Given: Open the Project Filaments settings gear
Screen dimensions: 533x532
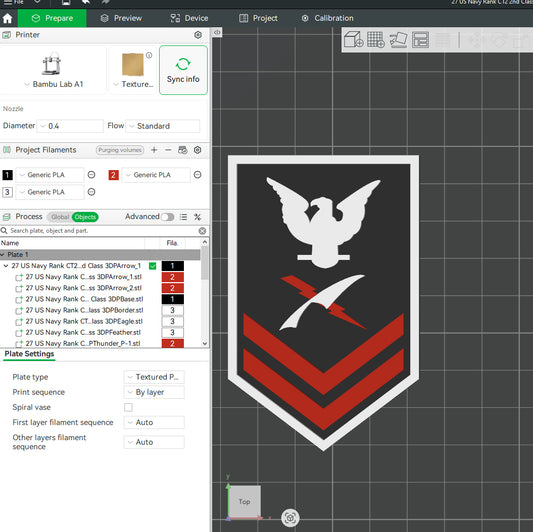Looking at the screenshot, I should pyautogui.click(x=197, y=150).
